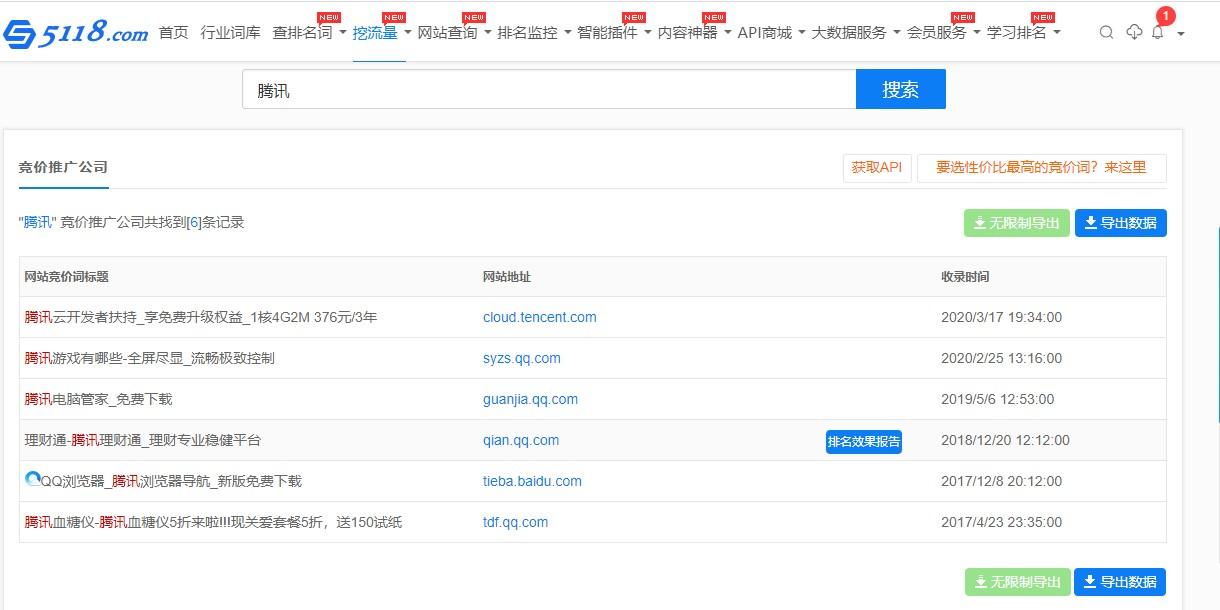This screenshot has width=1220, height=610.
Task: Click the 网站竞价词标题 column header
Action: [67, 277]
